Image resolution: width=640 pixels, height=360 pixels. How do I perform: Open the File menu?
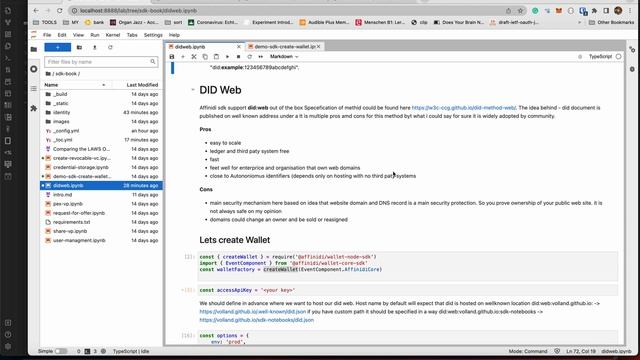coord(47,35)
